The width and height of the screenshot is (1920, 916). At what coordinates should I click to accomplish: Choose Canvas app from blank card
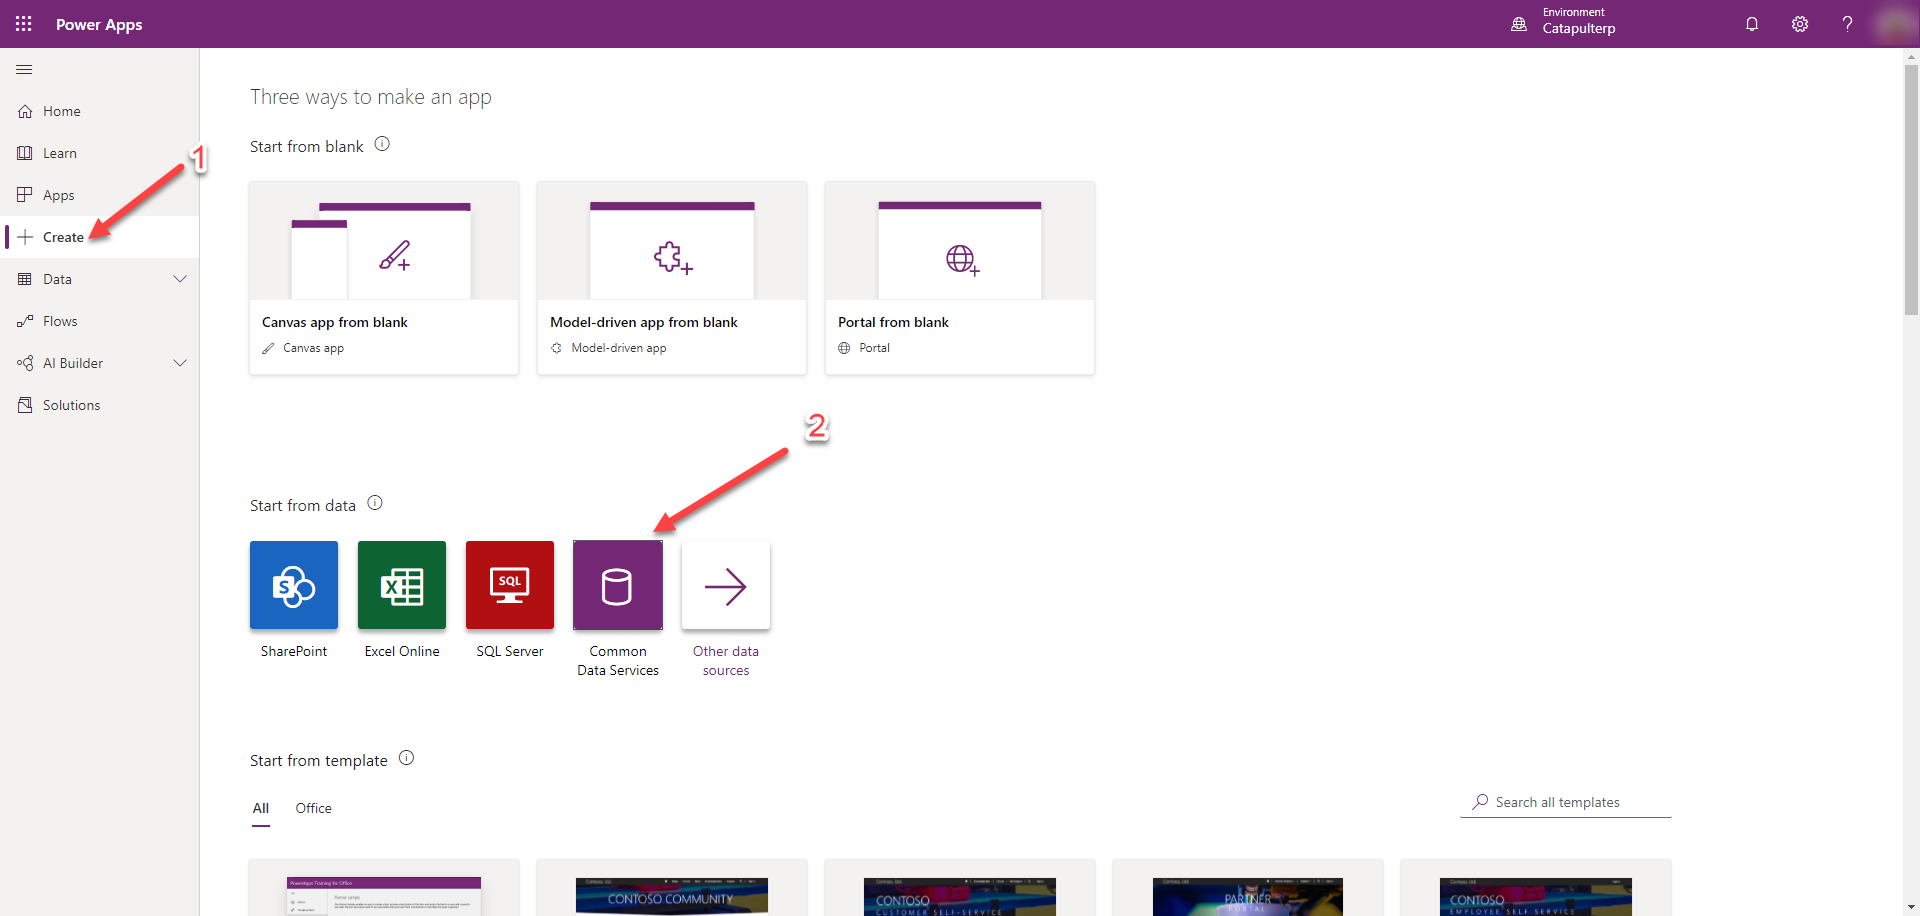[384, 278]
